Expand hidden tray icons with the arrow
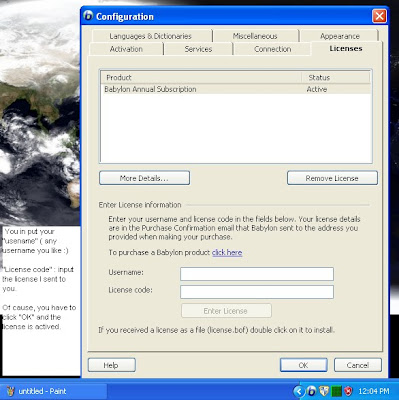 tap(299, 391)
